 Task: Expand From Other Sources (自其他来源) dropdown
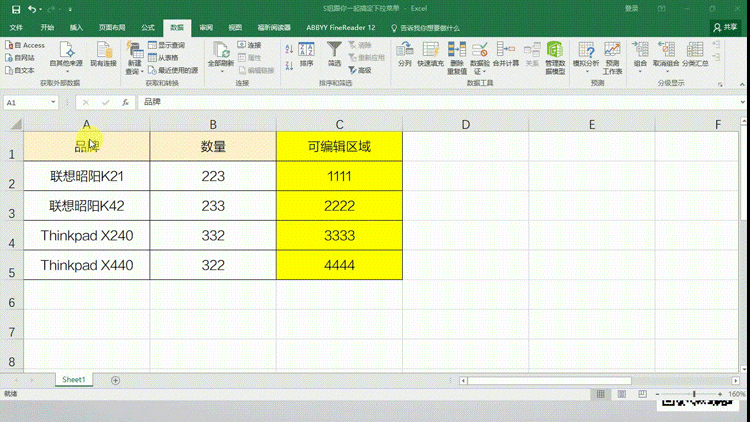click(66, 71)
